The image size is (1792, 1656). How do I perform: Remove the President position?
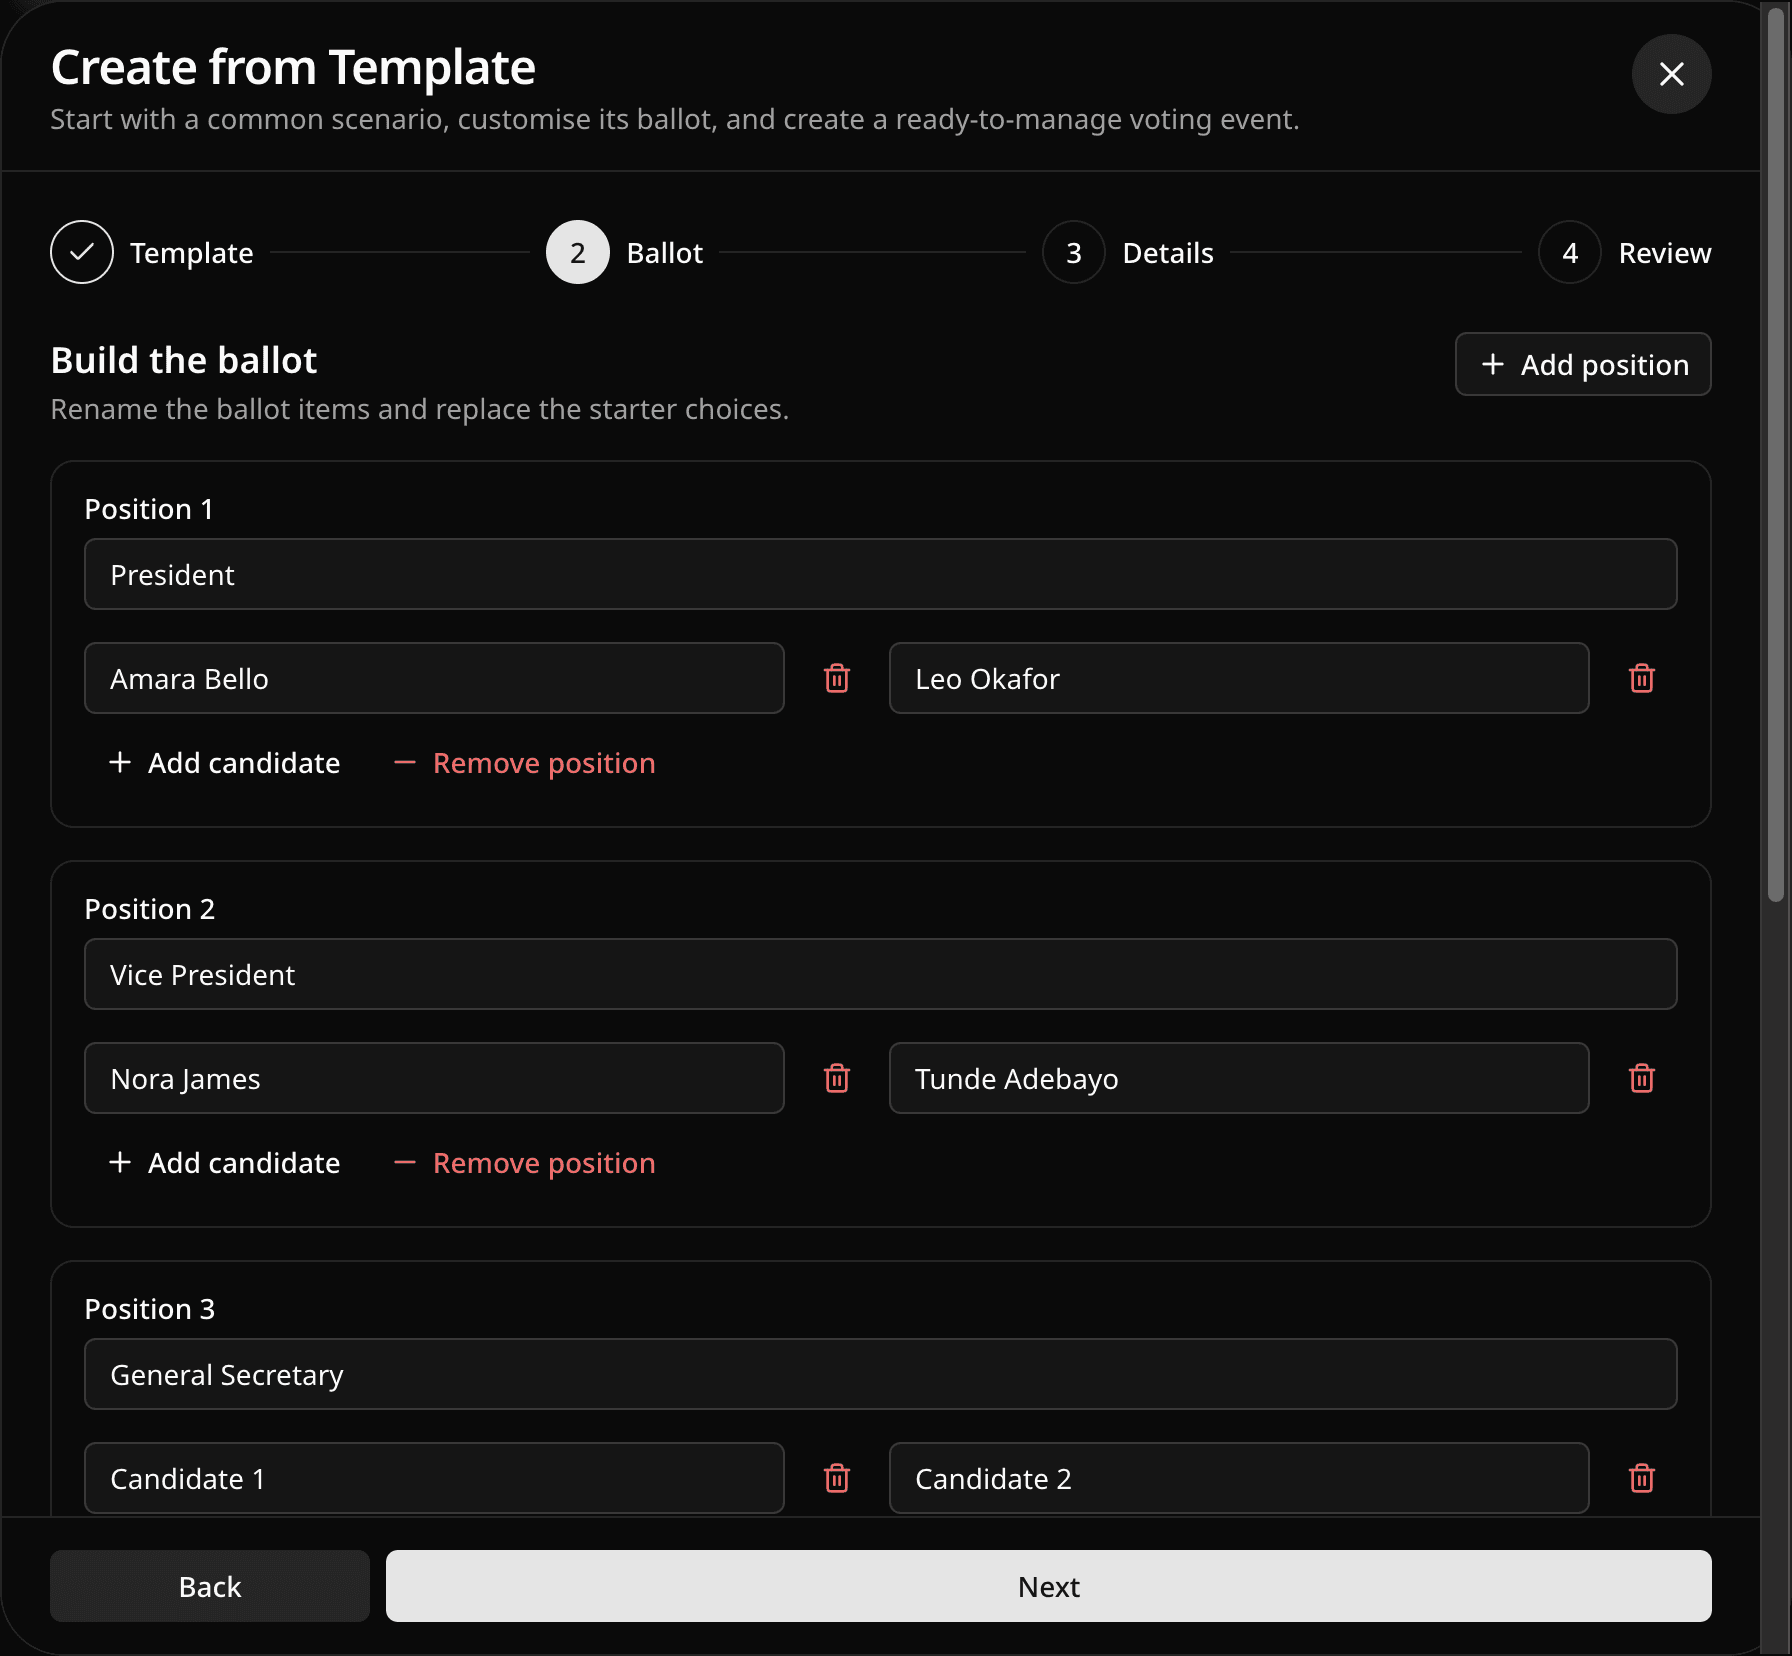coord(525,763)
